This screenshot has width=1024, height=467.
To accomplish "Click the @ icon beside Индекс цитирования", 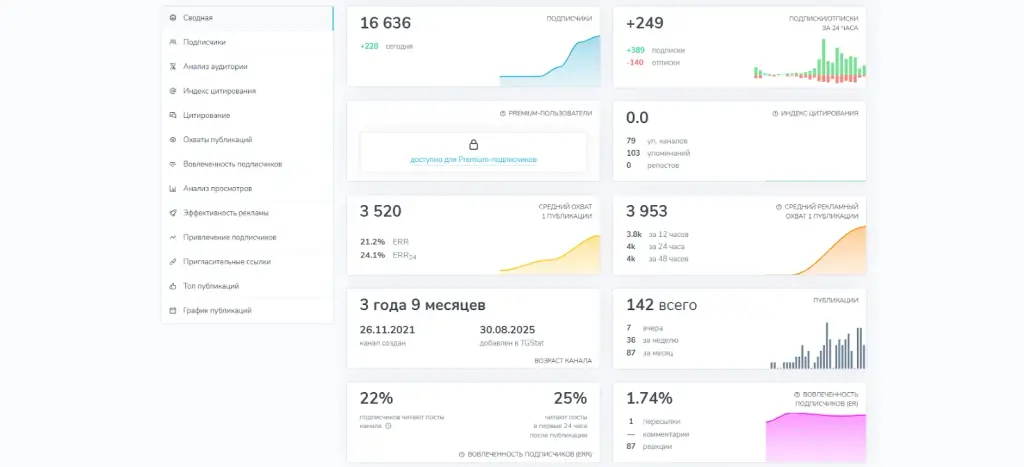I will pyautogui.click(x=172, y=91).
